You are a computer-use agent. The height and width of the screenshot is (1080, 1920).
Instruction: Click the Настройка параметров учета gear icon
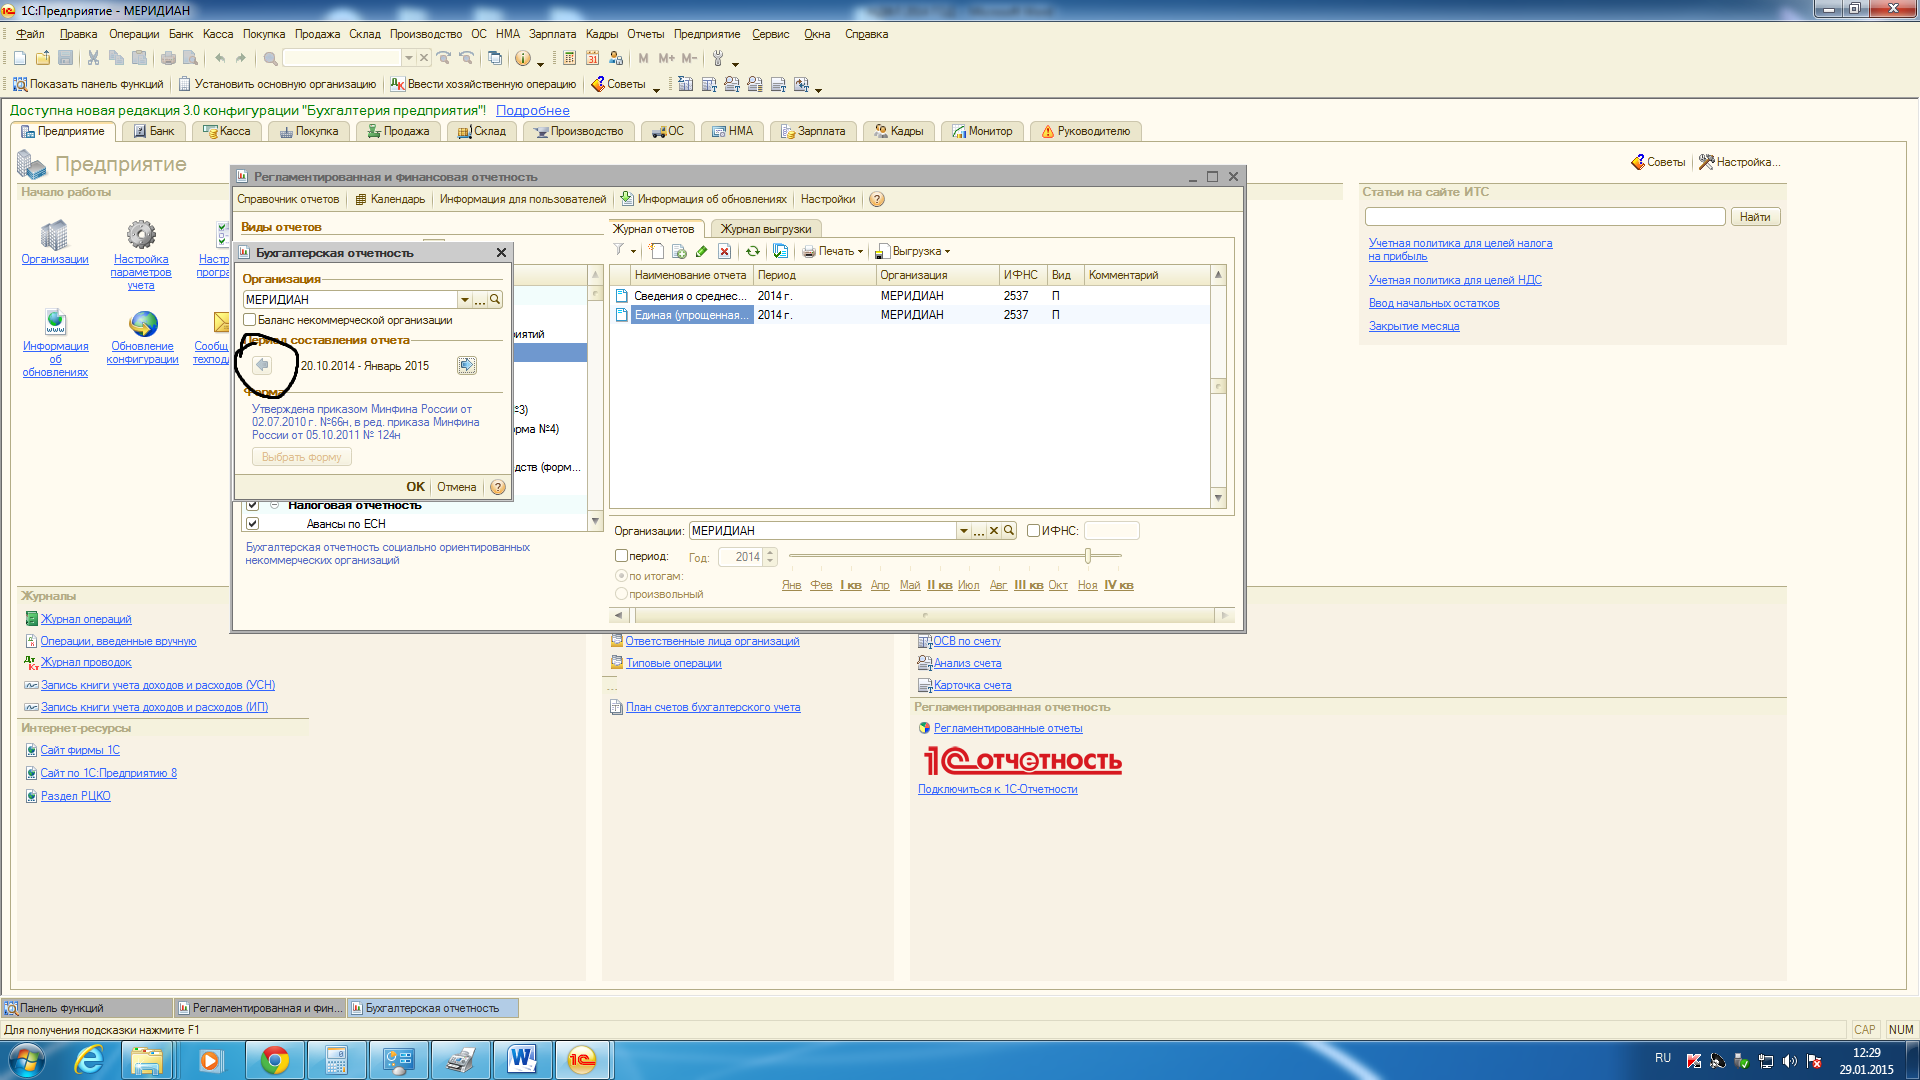(141, 234)
